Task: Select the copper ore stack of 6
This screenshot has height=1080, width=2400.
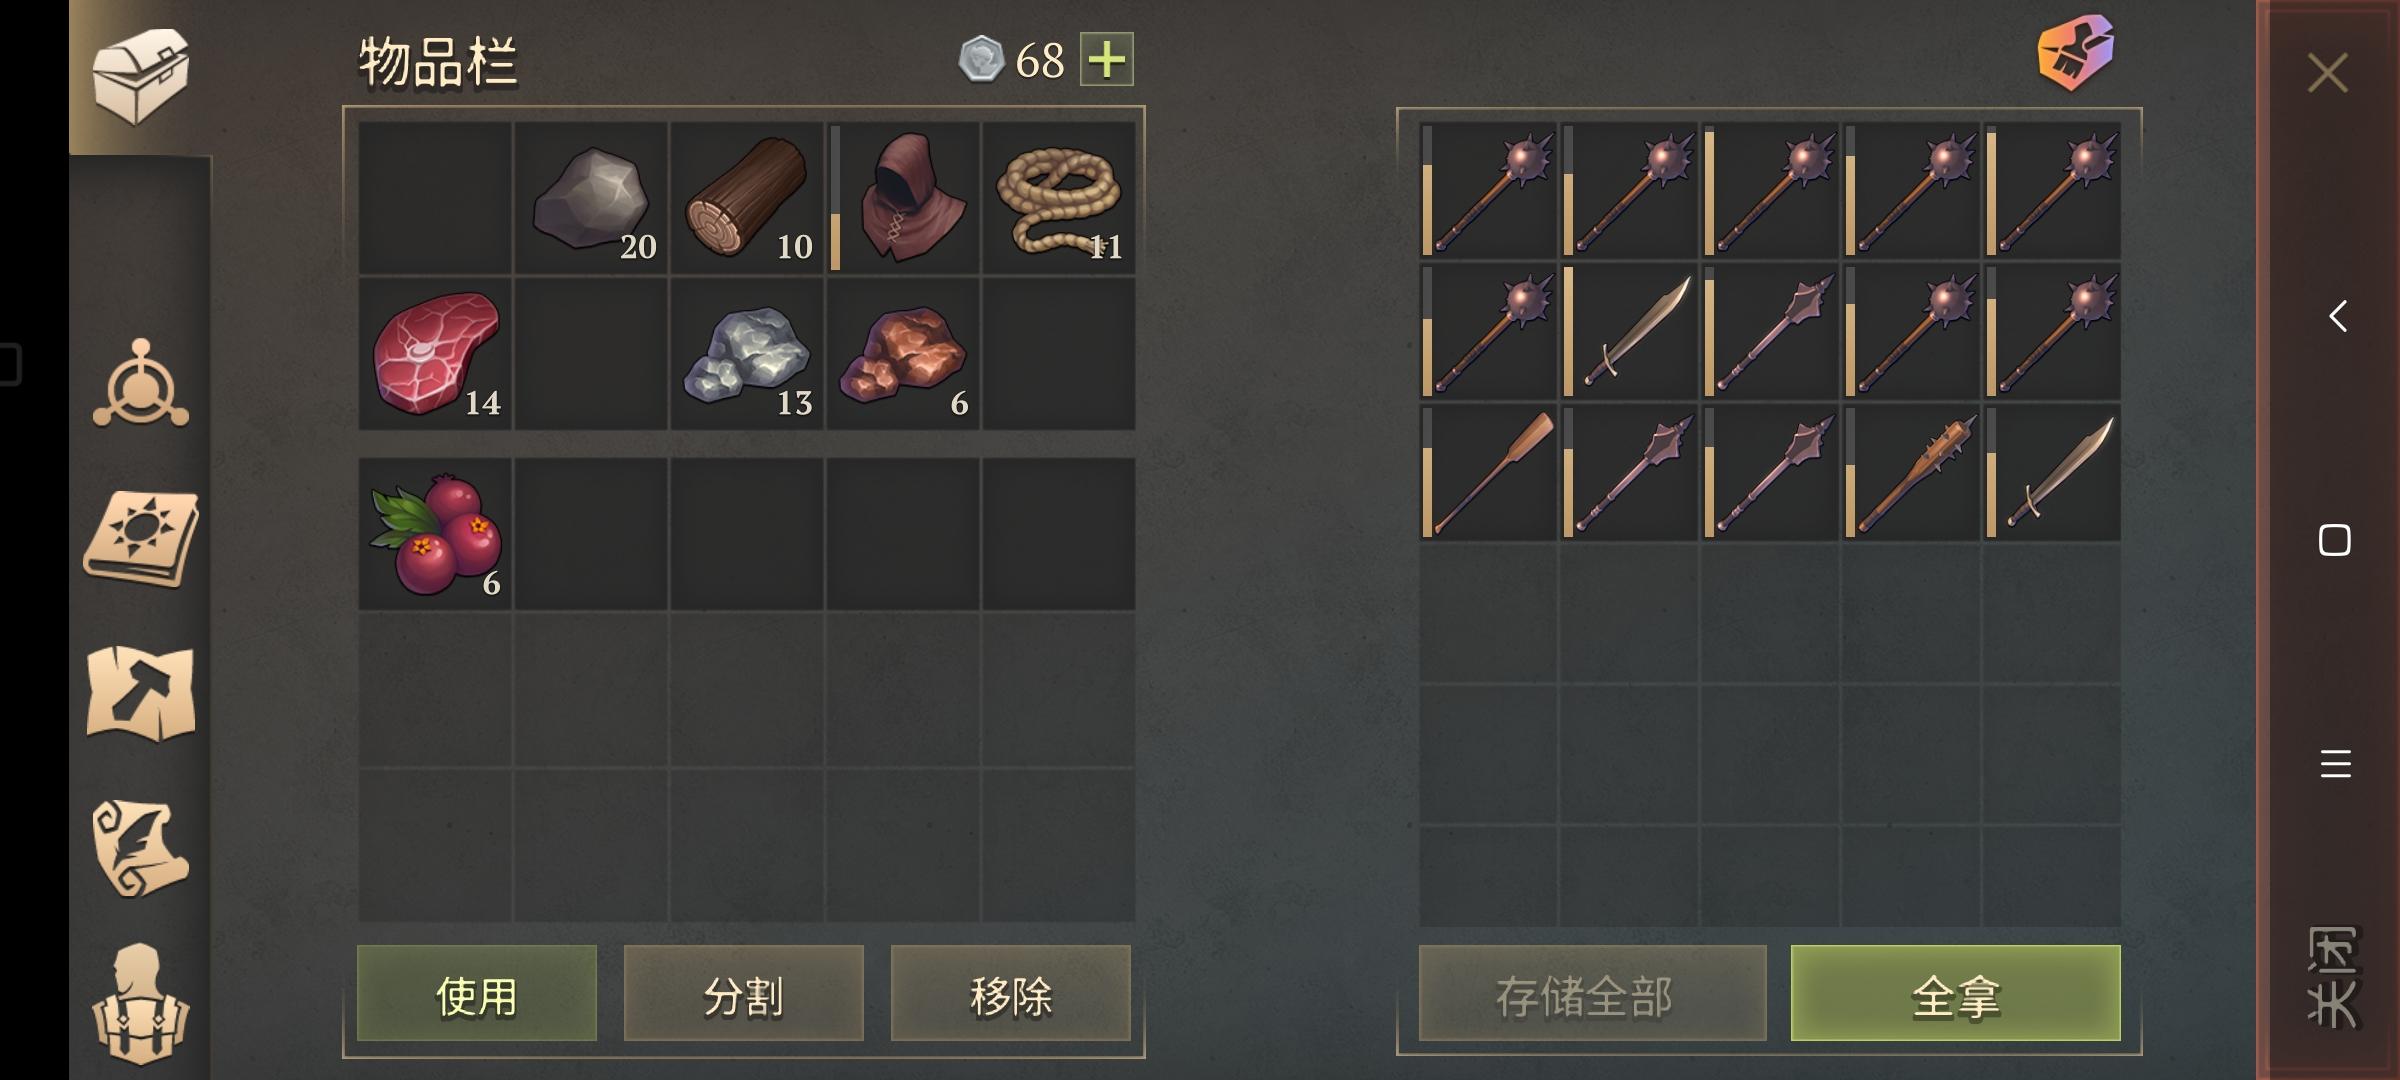Action: tap(903, 354)
